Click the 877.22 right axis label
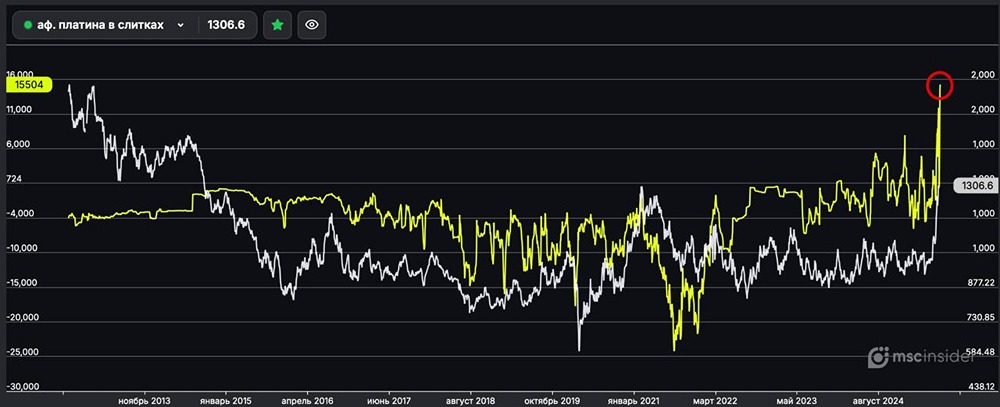Image resolution: width=1000 pixels, height=407 pixels. coord(980,283)
